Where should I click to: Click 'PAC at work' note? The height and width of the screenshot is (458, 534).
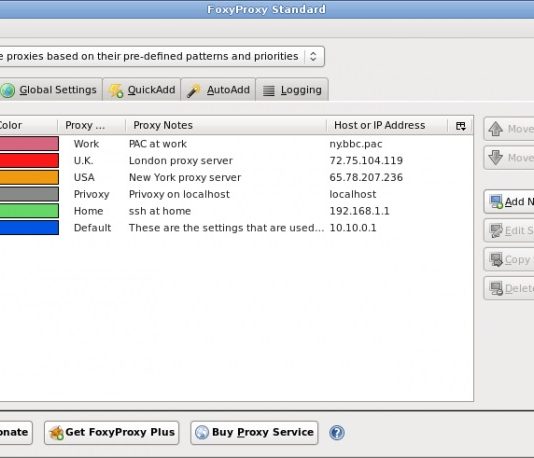pyautogui.click(x=158, y=144)
